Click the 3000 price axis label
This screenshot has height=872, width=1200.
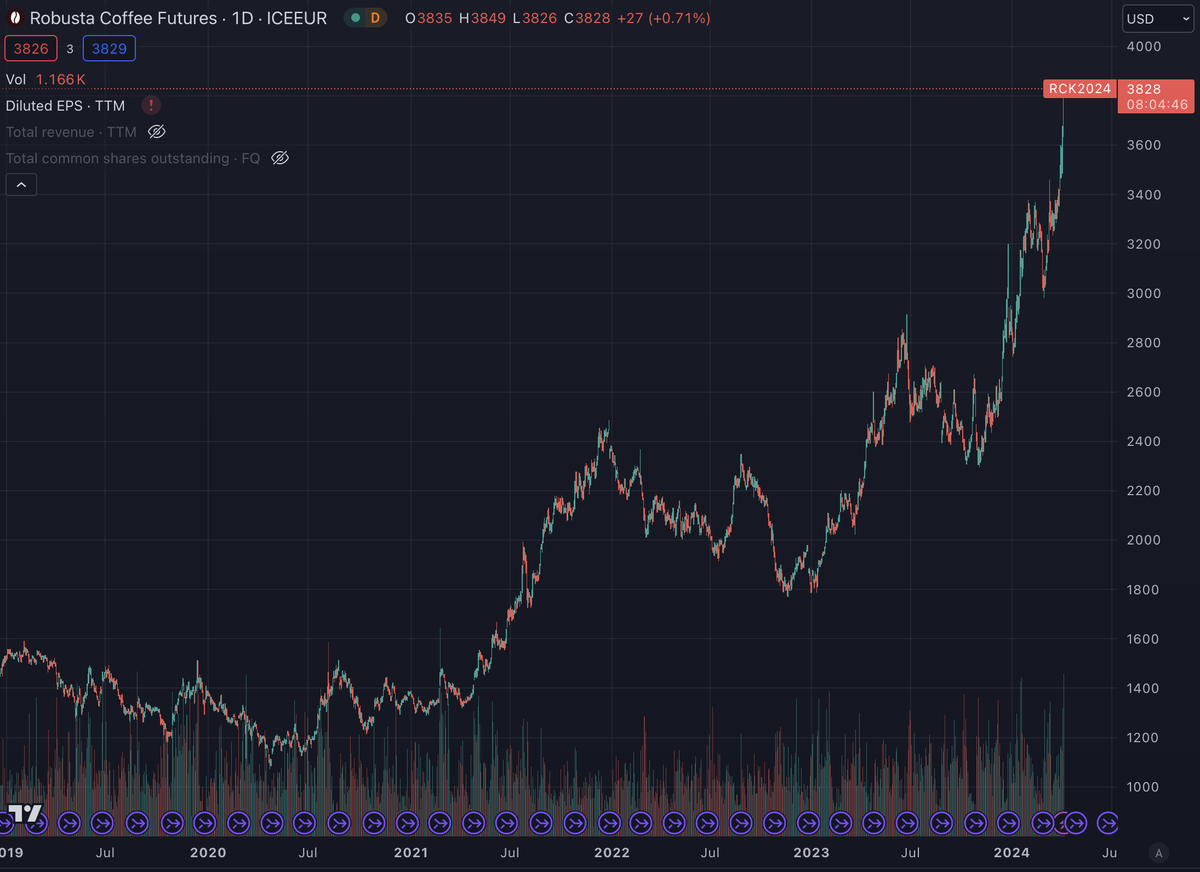(x=1144, y=293)
